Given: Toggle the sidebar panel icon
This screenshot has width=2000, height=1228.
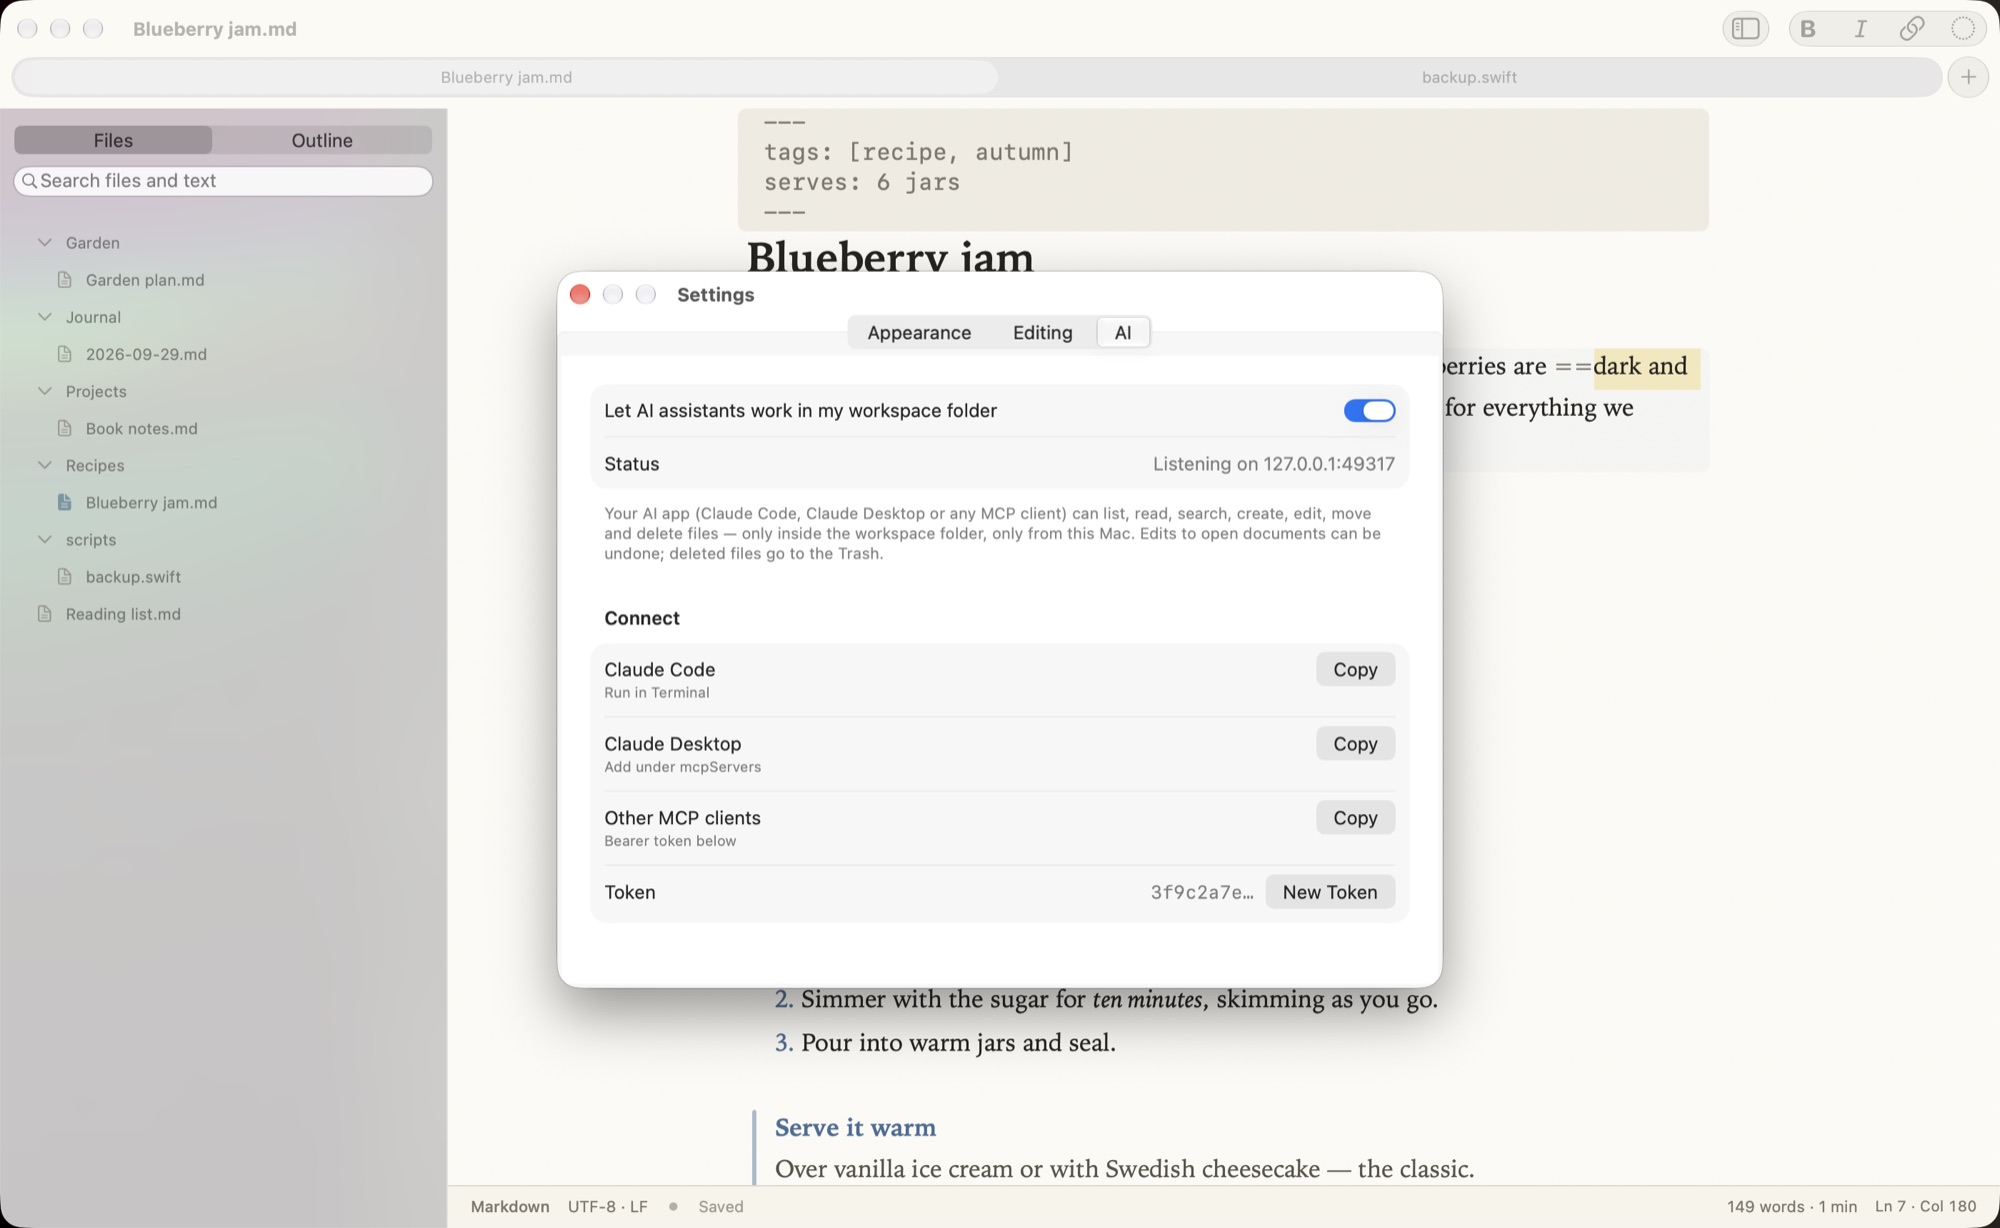Looking at the screenshot, I should [1746, 29].
